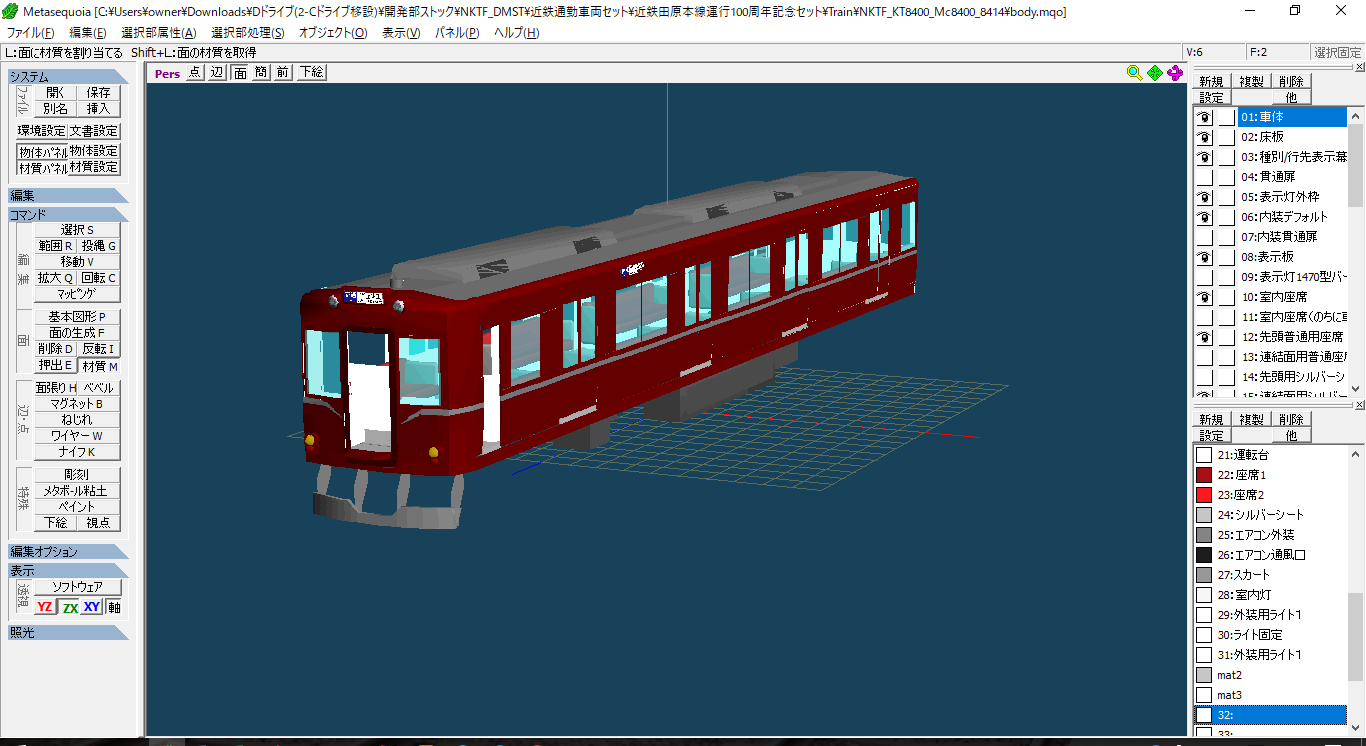This screenshot has height=746, width=1366.
Task: Click material list scroll-up arrow
Action: point(1357,452)
